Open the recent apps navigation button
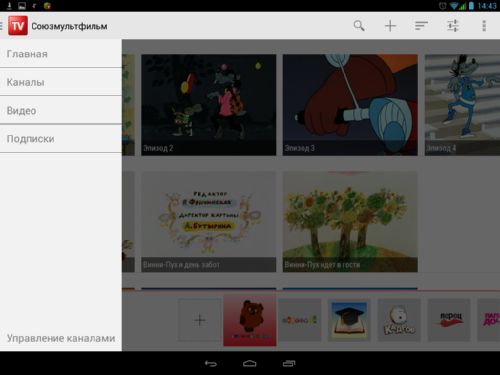The height and width of the screenshot is (375, 500). click(289, 363)
